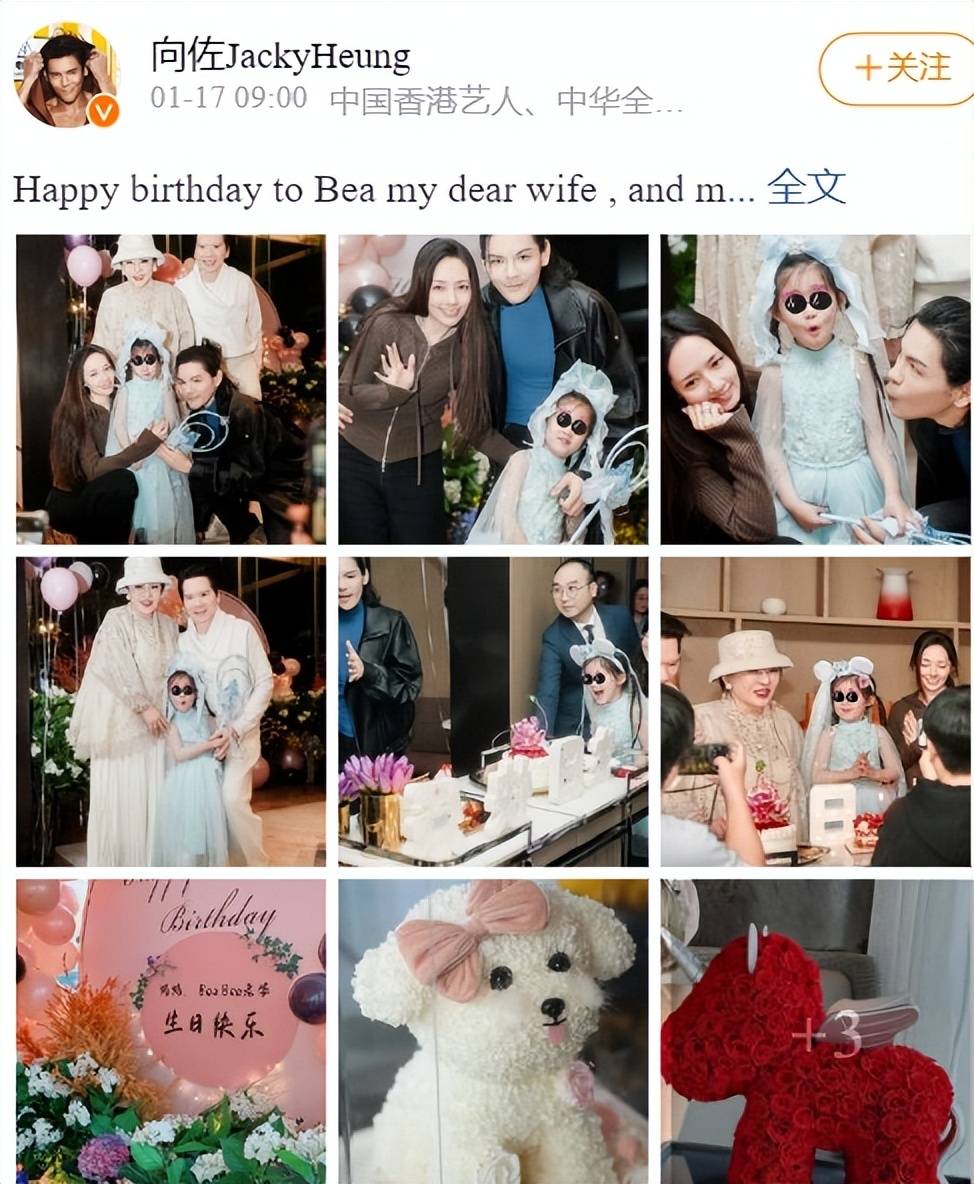This screenshot has width=974, height=1184.
Task: Open the profile avatar of the poster
Action: (66, 73)
